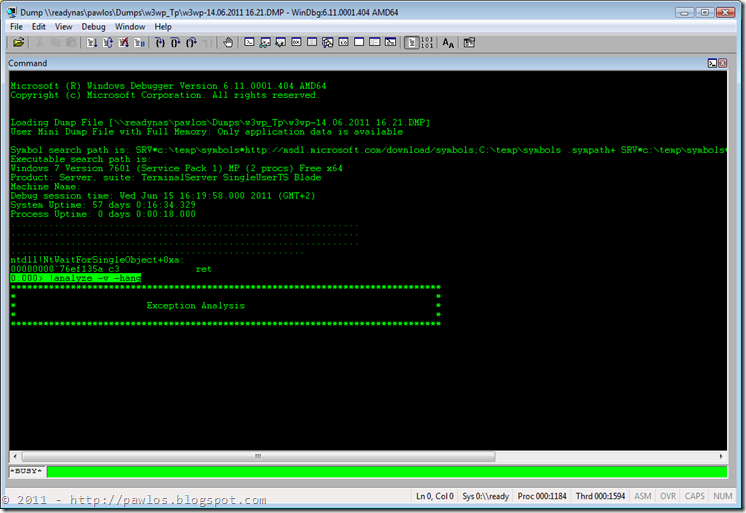Image resolution: width=746 pixels, height=513 pixels.
Task: Click the scroll left arrow
Action: (15, 456)
